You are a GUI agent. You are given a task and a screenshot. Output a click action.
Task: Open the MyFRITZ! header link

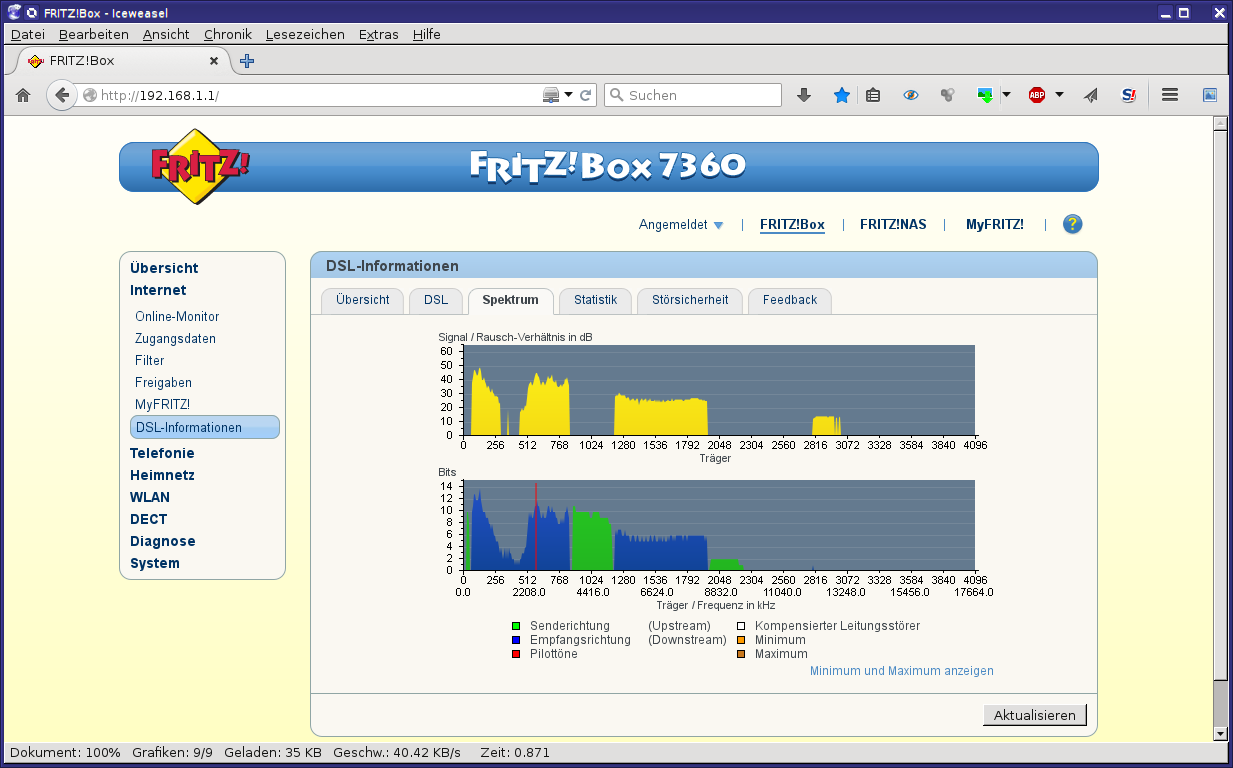[995, 225]
